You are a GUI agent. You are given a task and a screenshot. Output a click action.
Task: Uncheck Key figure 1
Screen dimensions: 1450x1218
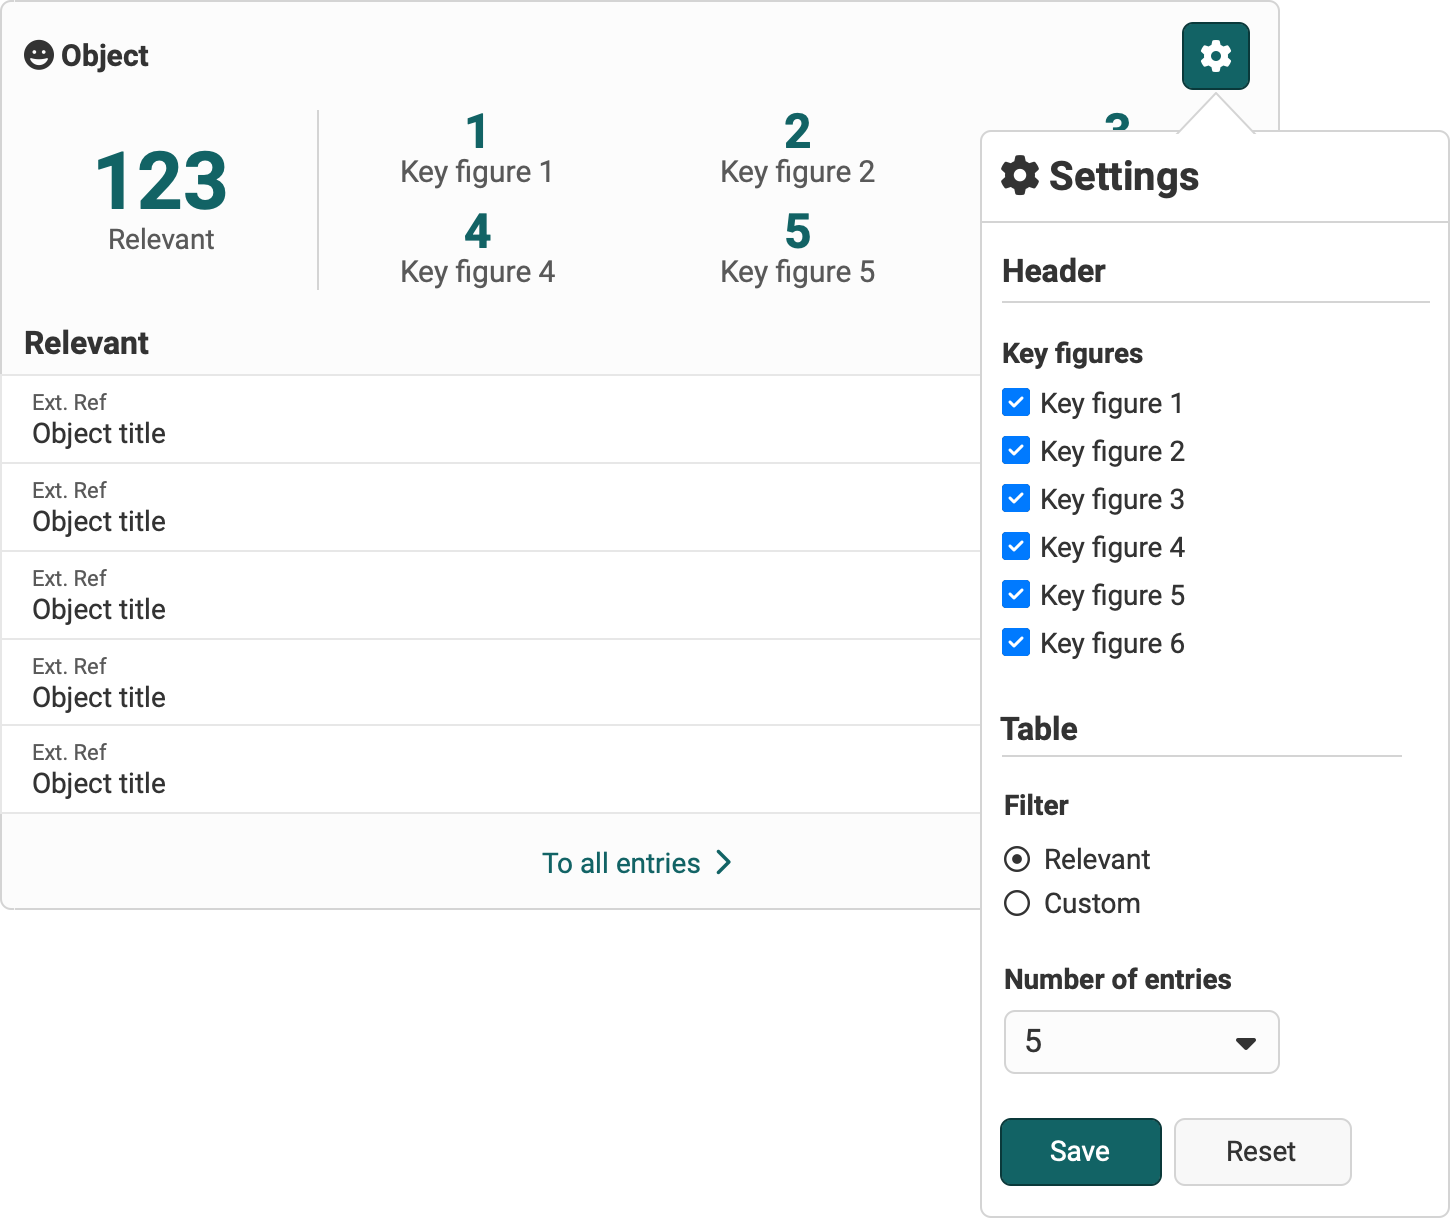click(x=1015, y=402)
